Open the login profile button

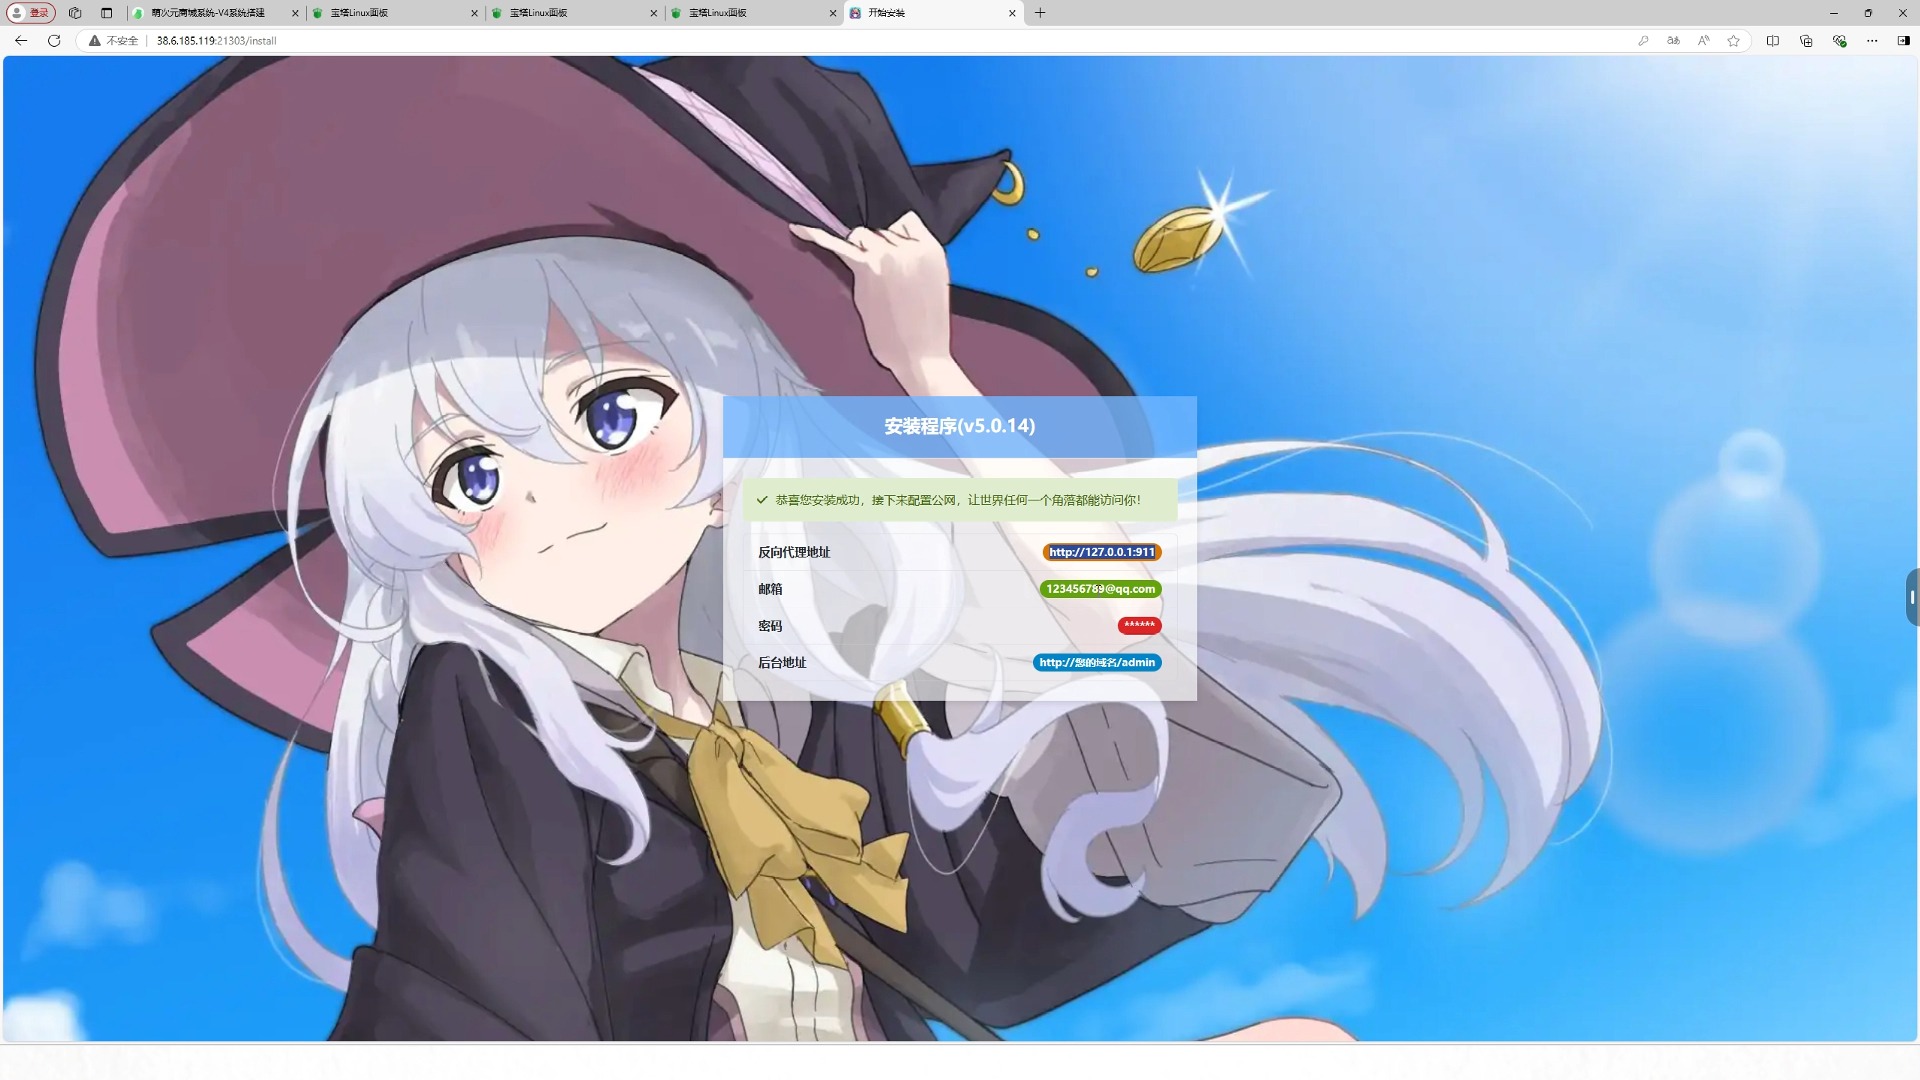30,13
